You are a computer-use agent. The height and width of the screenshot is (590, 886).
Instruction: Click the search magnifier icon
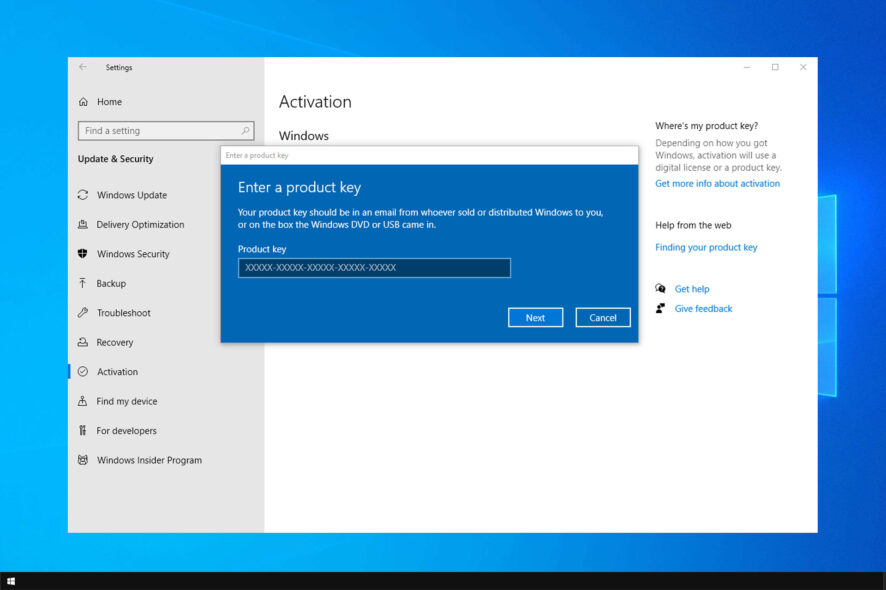point(245,131)
